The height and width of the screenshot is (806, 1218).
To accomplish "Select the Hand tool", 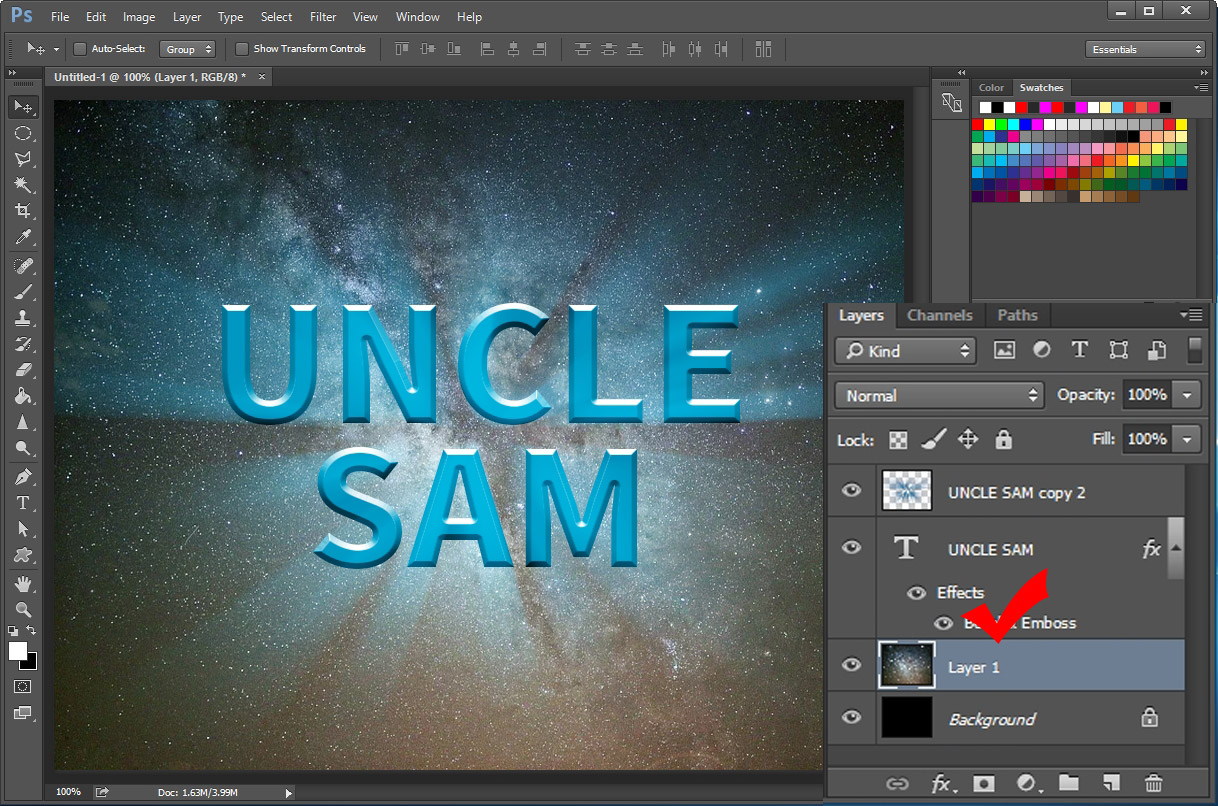I will click(23, 584).
